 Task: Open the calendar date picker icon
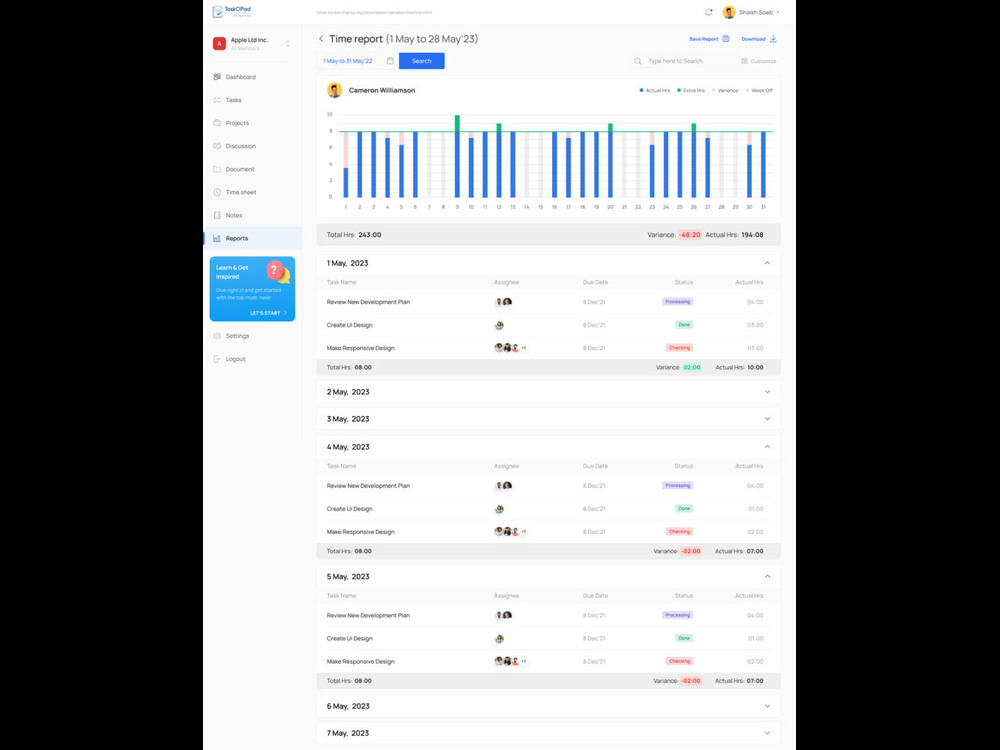pos(390,61)
